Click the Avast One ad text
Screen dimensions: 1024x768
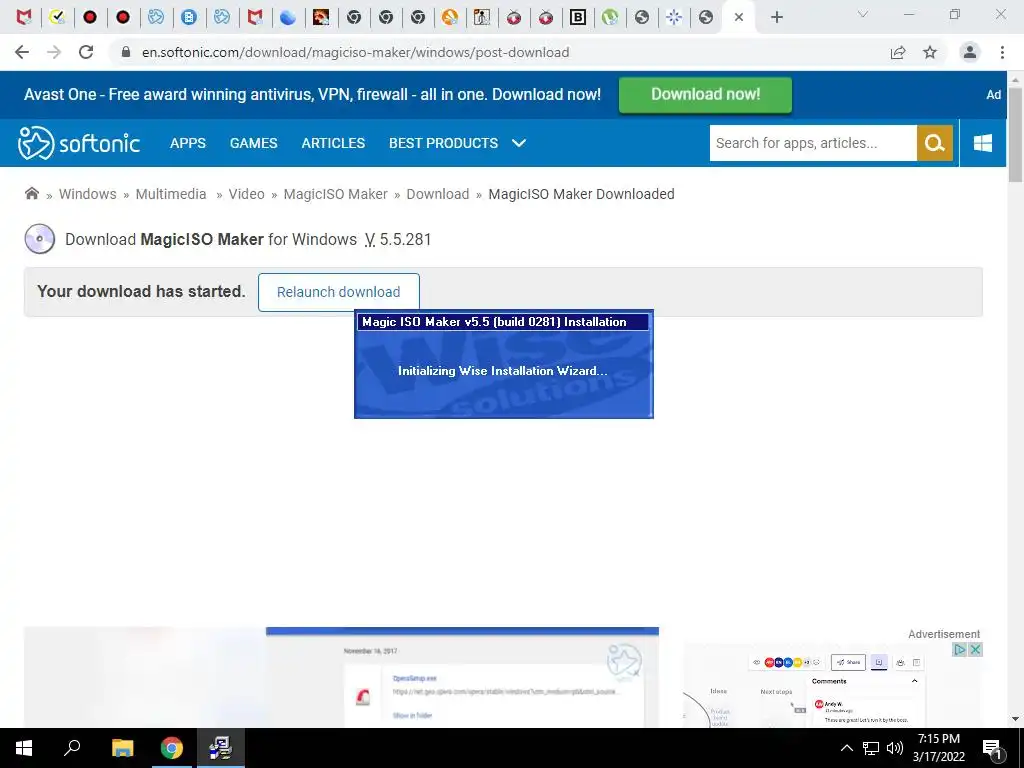(x=312, y=95)
